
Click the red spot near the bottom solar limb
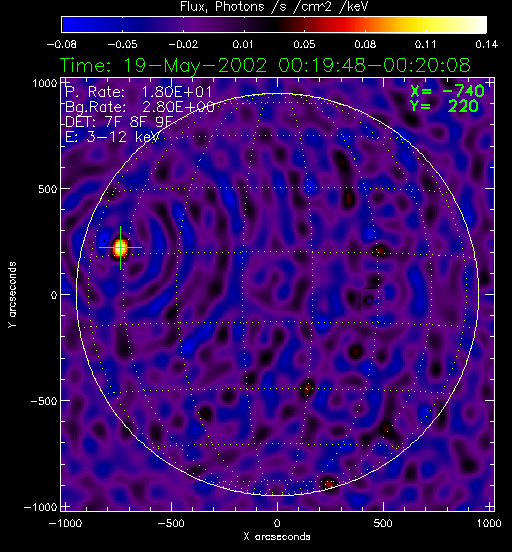tap(328, 484)
